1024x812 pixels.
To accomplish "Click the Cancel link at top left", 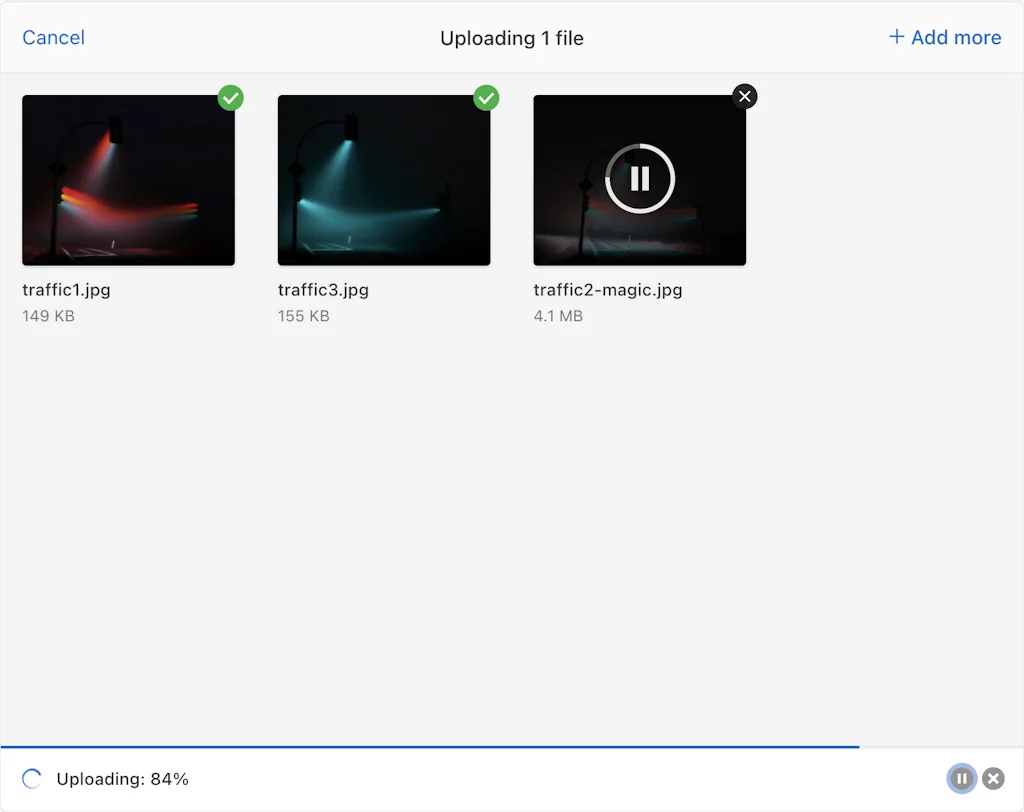I will 53,37.
